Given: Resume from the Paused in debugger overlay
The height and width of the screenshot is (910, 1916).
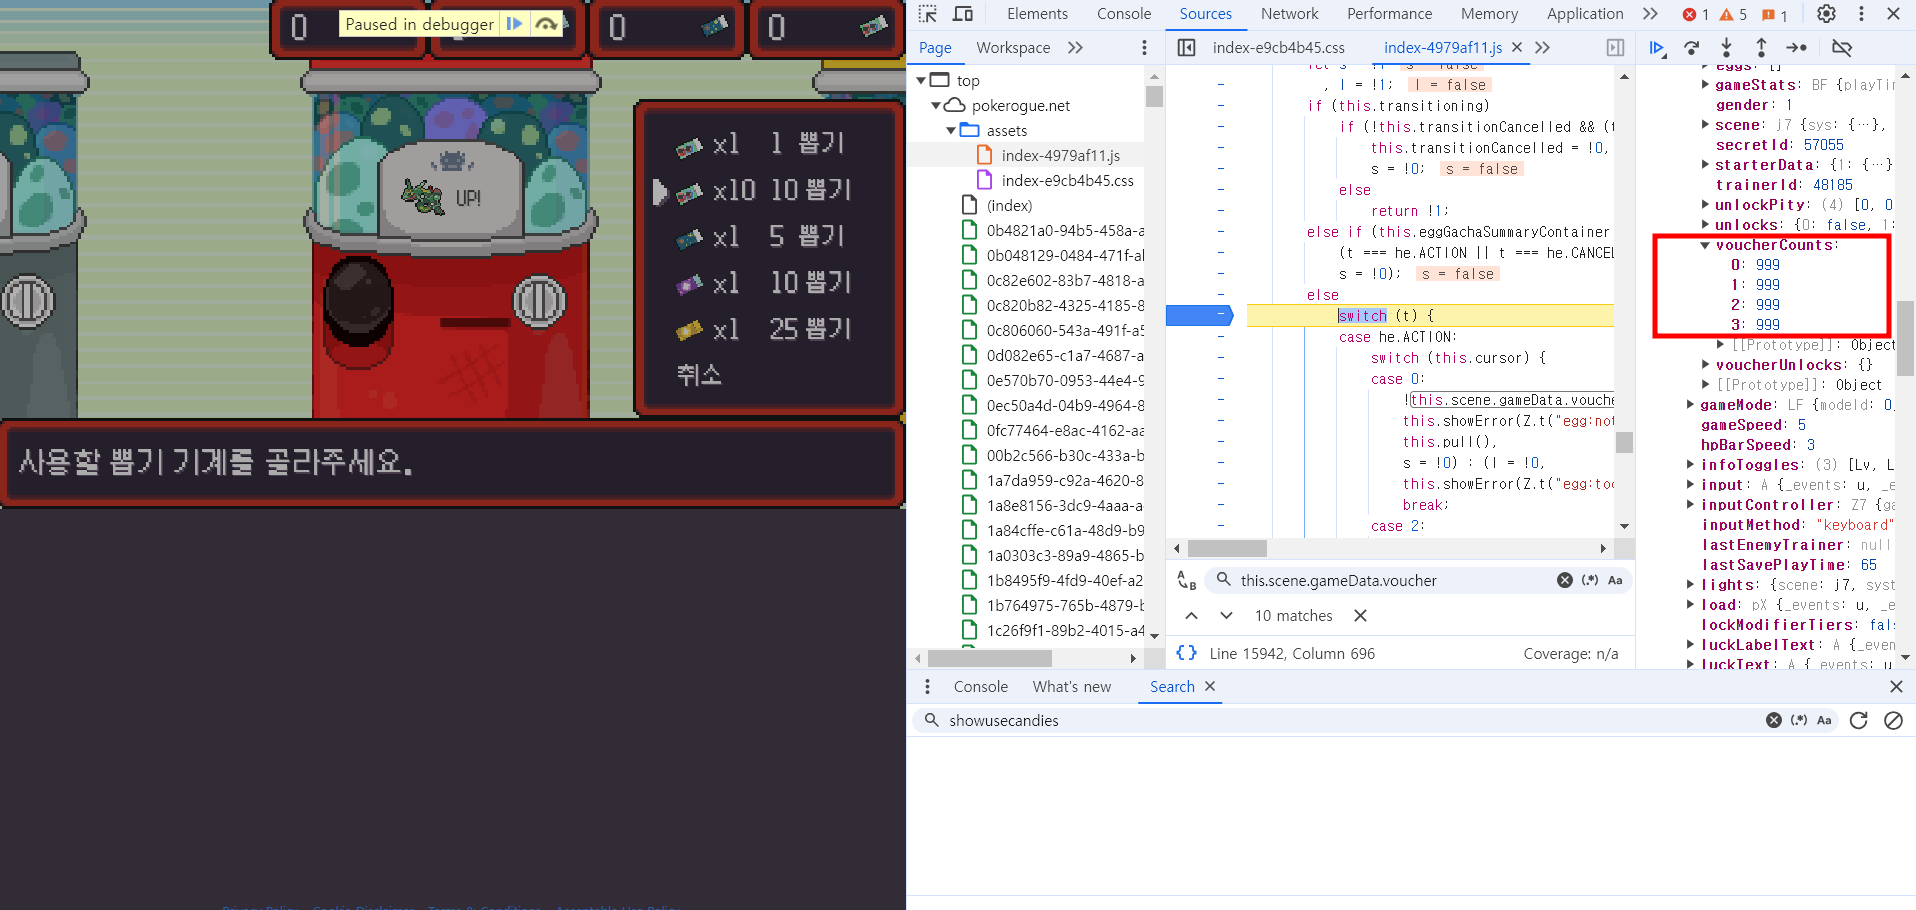Looking at the screenshot, I should pos(514,23).
